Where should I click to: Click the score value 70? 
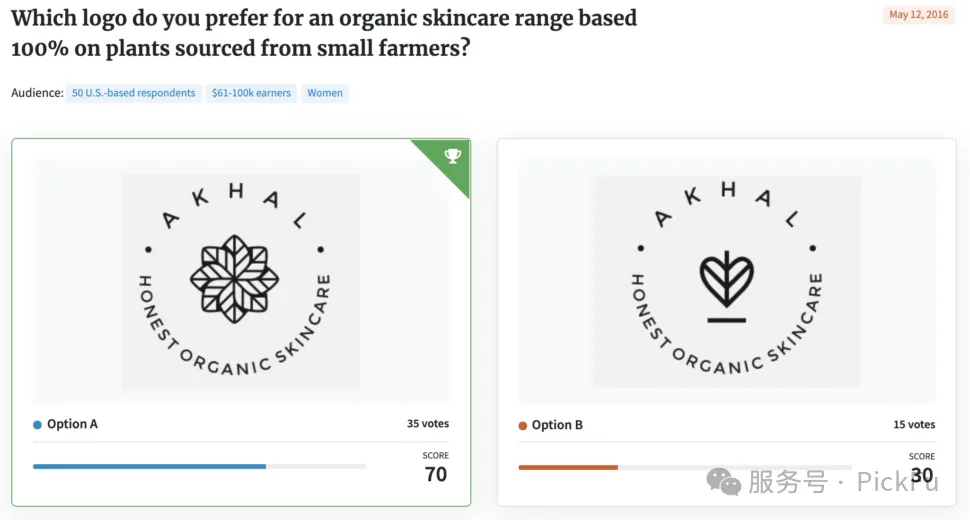436,474
